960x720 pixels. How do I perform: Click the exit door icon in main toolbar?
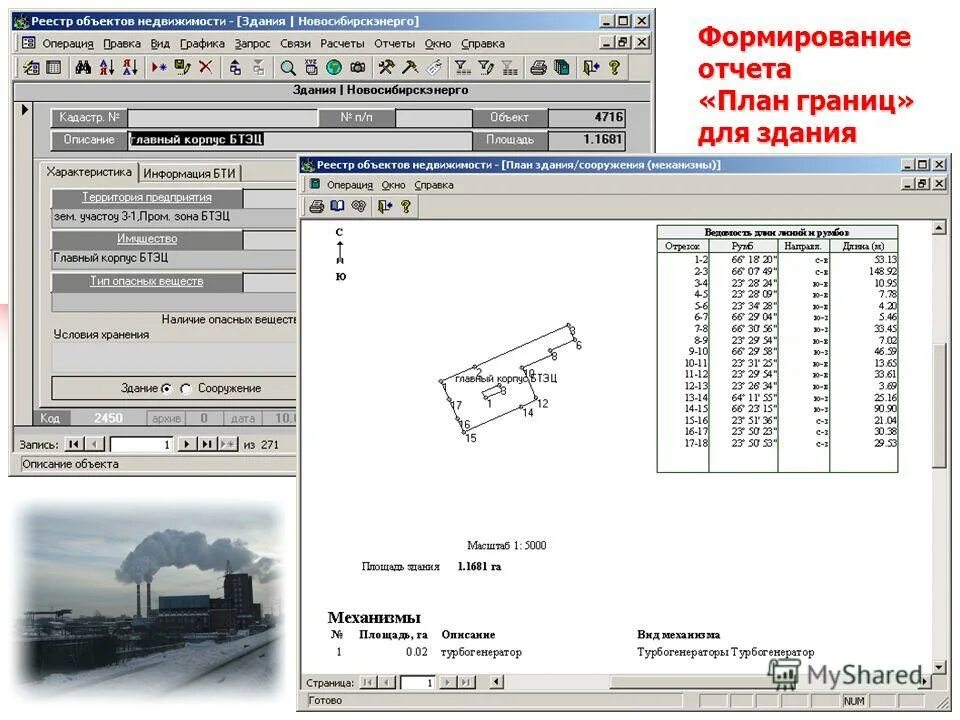click(591, 67)
